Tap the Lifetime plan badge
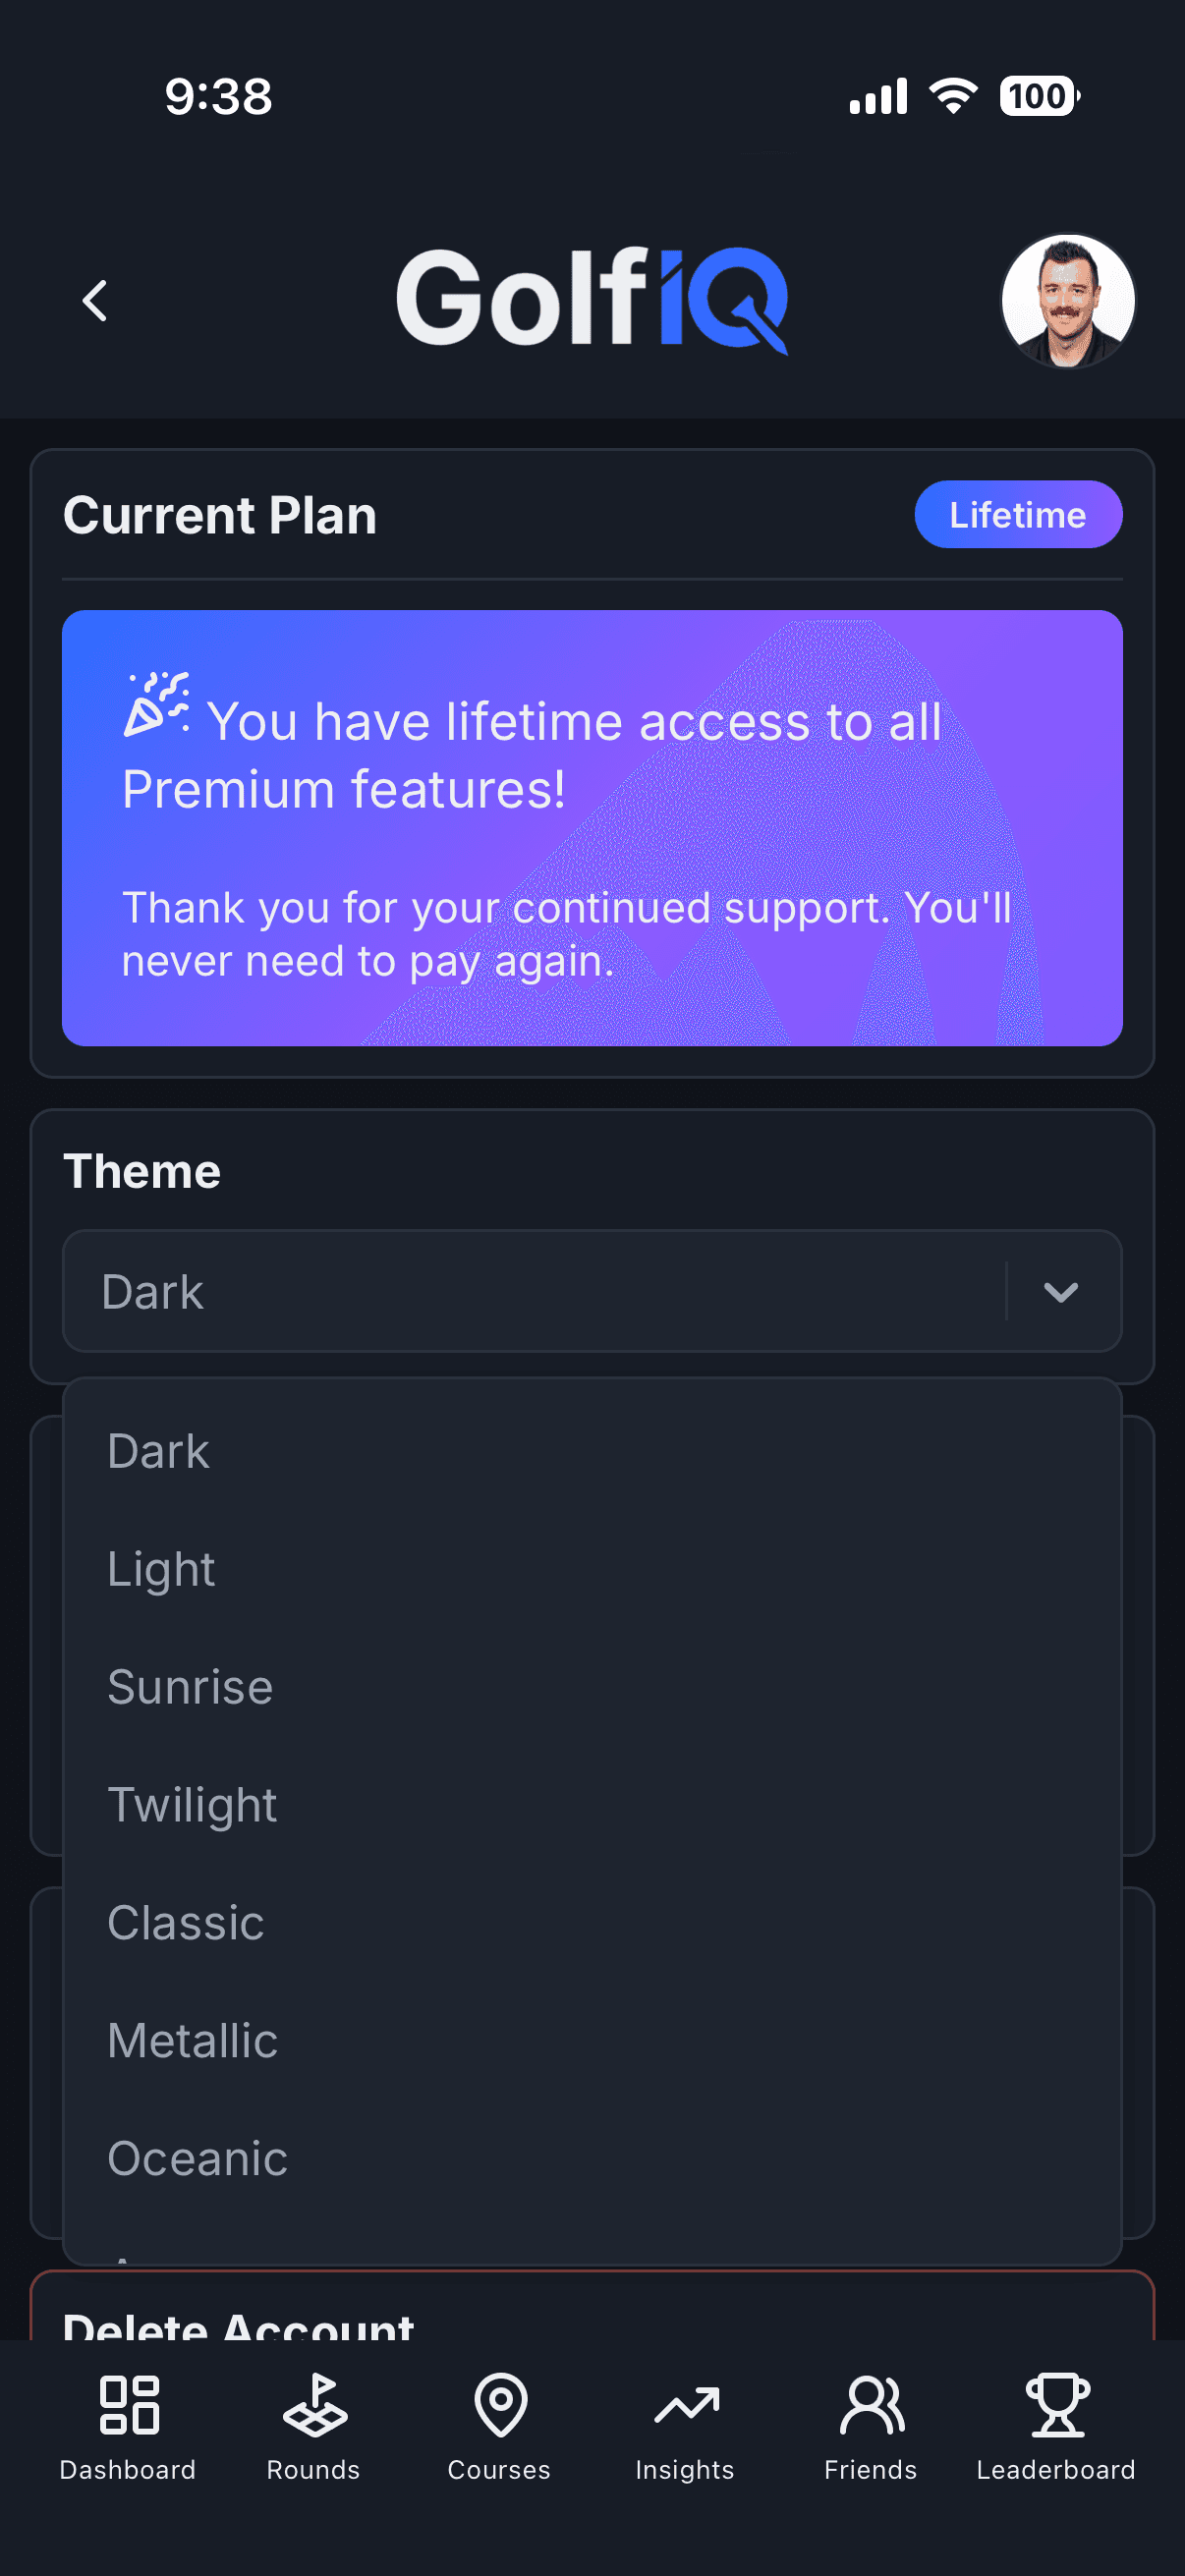This screenshot has height=2576, width=1185. [1018, 514]
